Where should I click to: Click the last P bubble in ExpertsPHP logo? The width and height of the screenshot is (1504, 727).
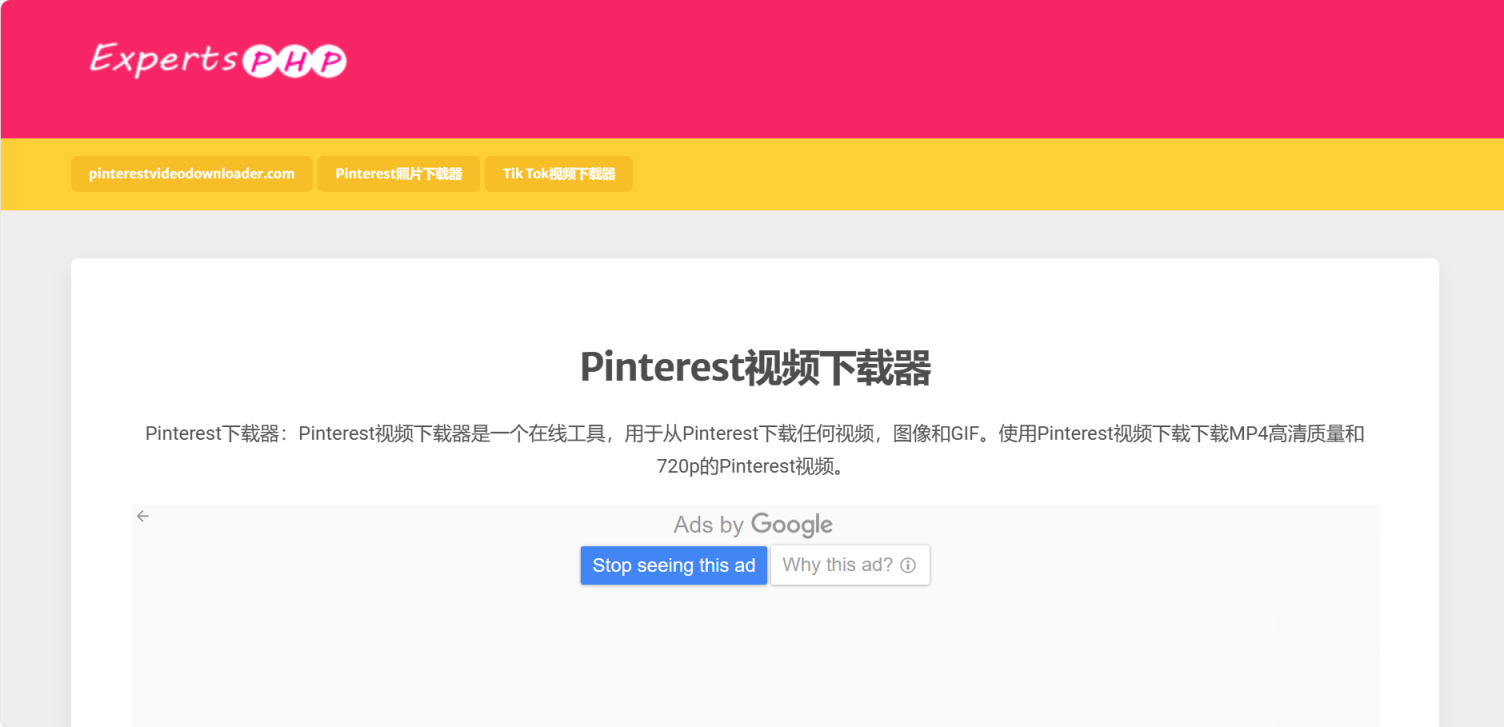coord(327,61)
